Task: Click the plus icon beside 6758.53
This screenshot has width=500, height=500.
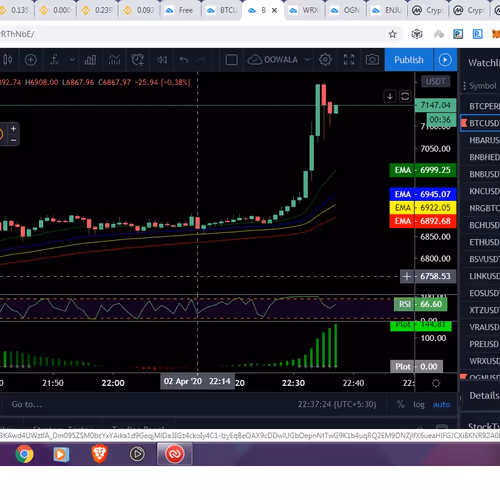Action: coord(407,276)
